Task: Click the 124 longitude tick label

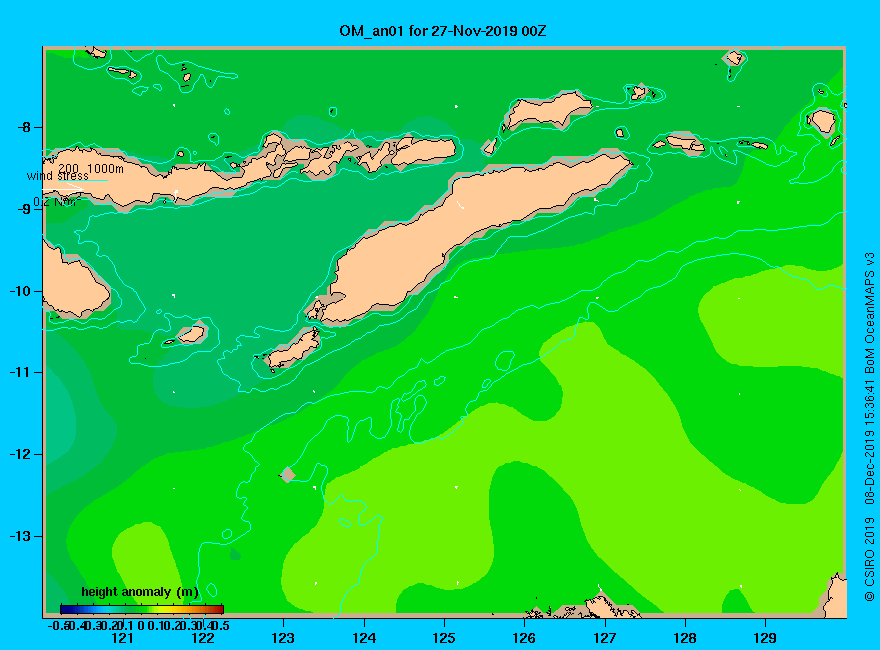Action: pos(364,638)
